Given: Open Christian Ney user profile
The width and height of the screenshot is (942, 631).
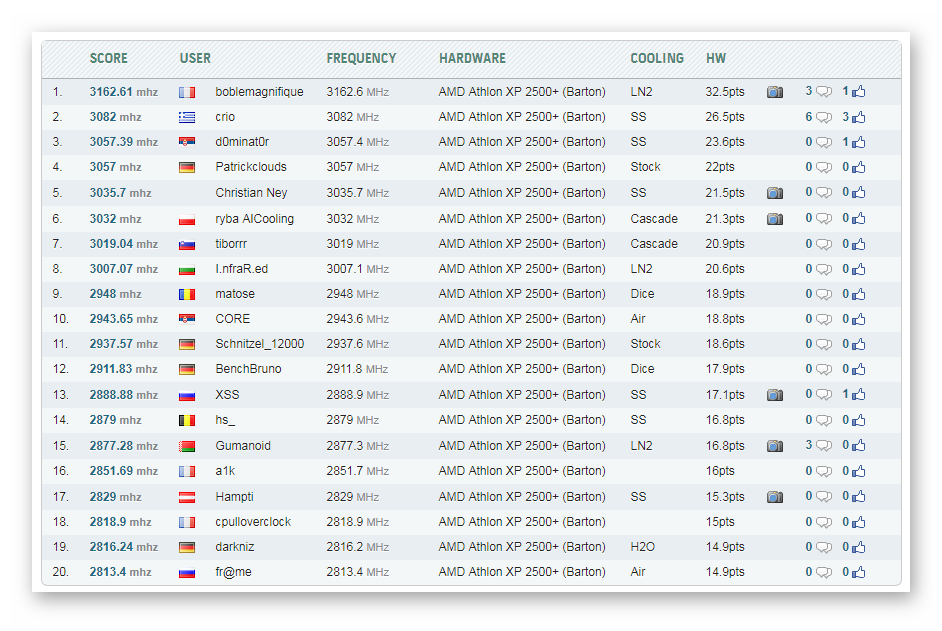Looking at the screenshot, I should click(x=251, y=193).
